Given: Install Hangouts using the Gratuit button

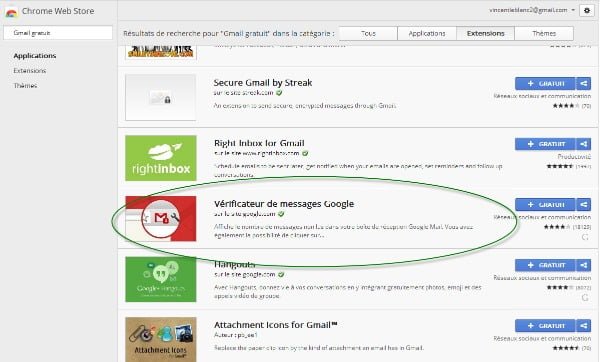Looking at the screenshot, I should point(545,265).
